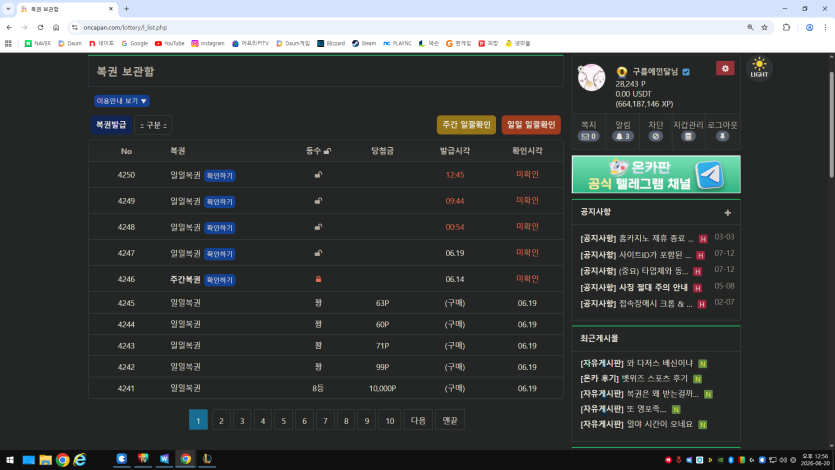Jump to last page with 맨끝
This screenshot has width=835, height=470.
(x=450, y=420)
